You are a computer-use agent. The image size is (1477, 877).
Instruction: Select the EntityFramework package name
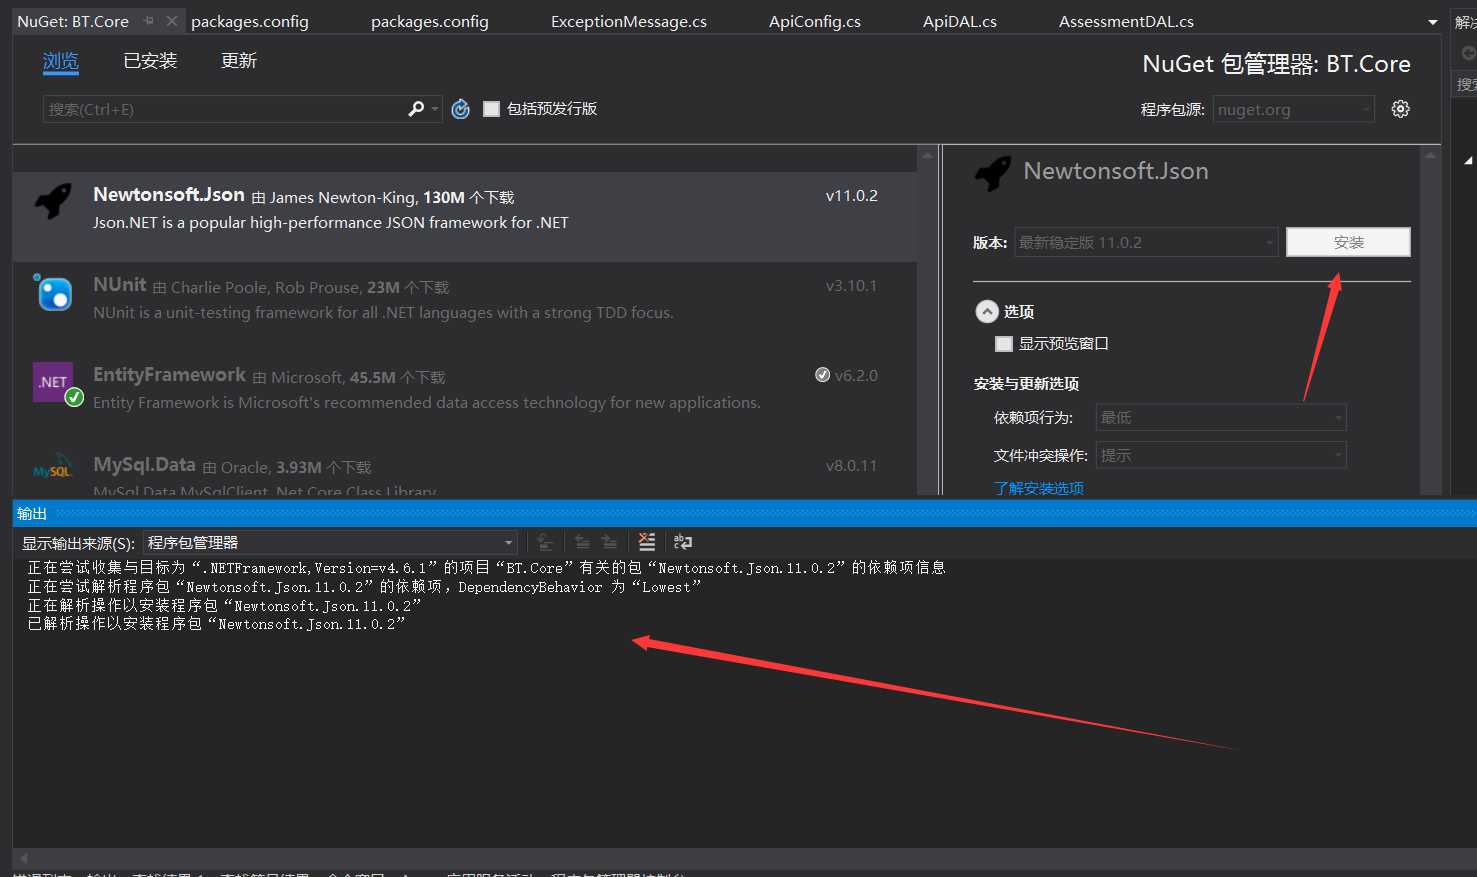point(169,375)
